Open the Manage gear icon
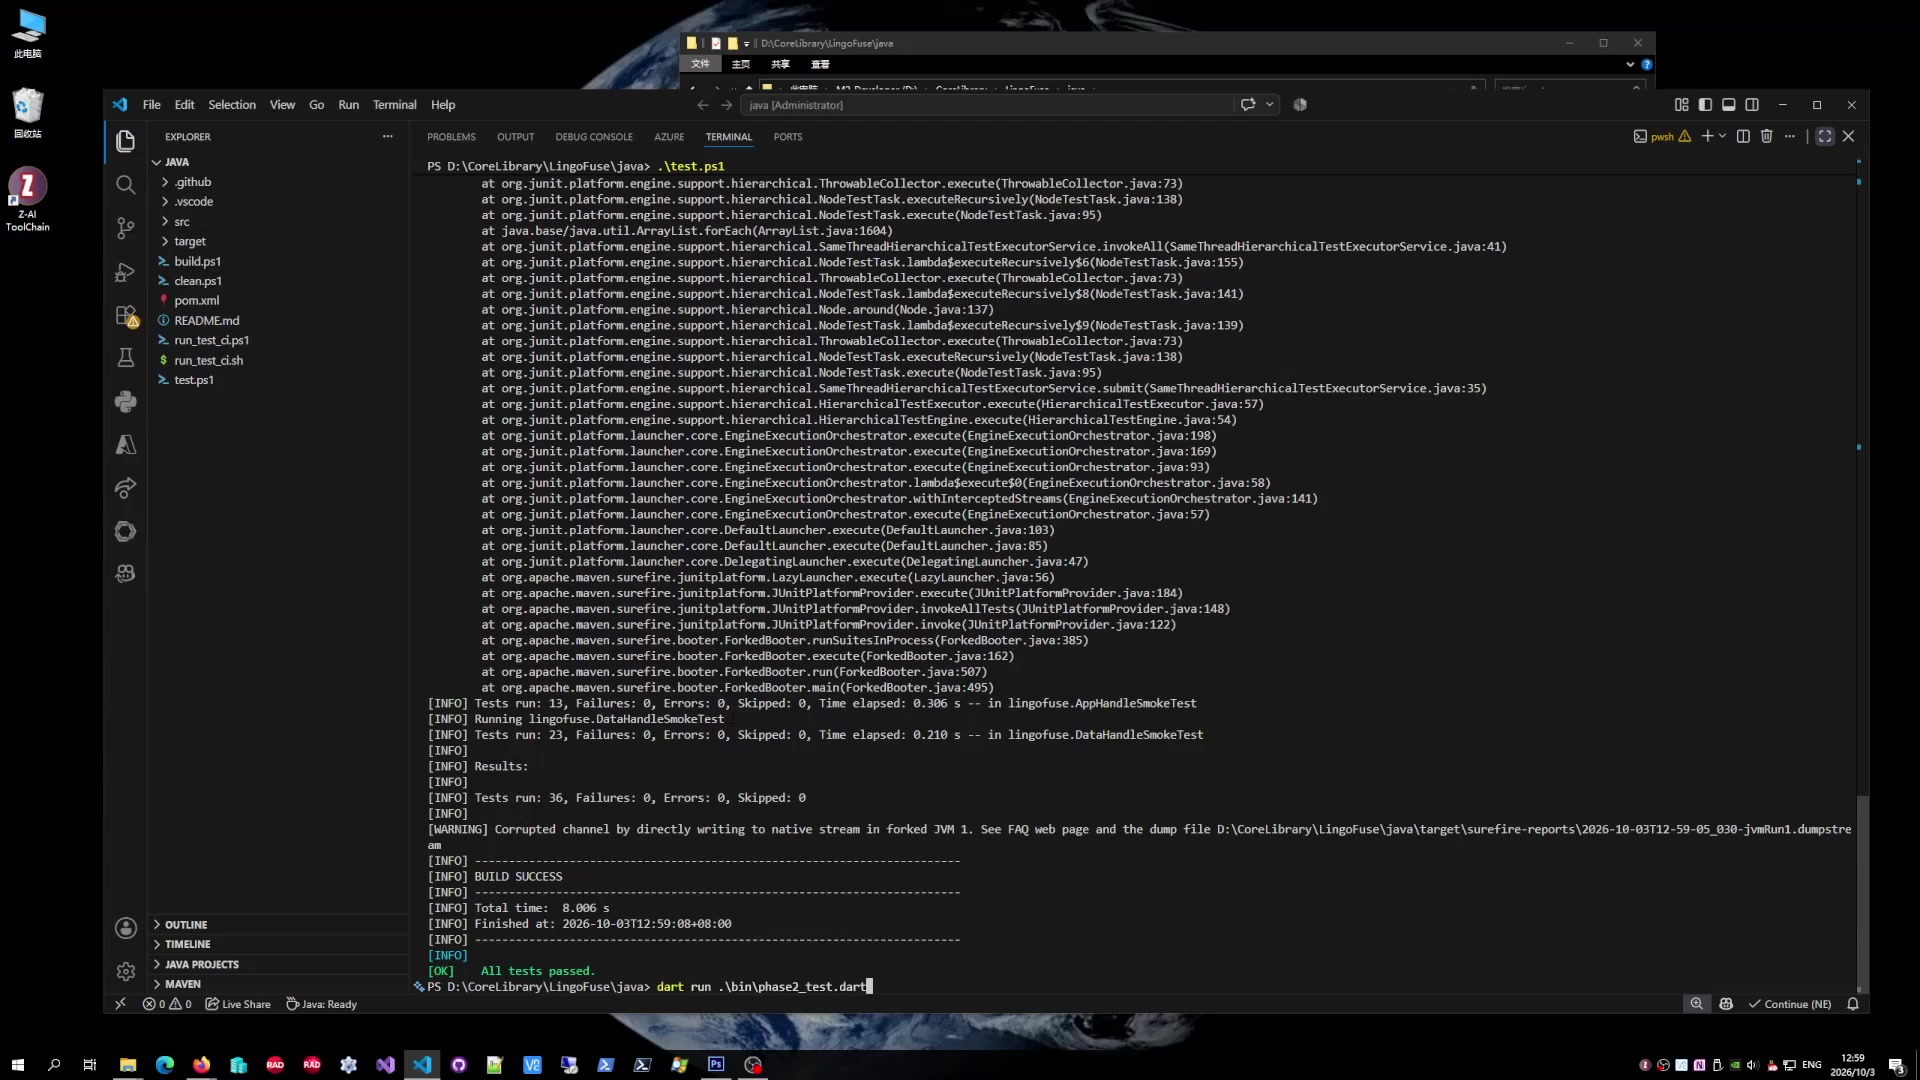The height and width of the screenshot is (1080, 1920). 125,971
